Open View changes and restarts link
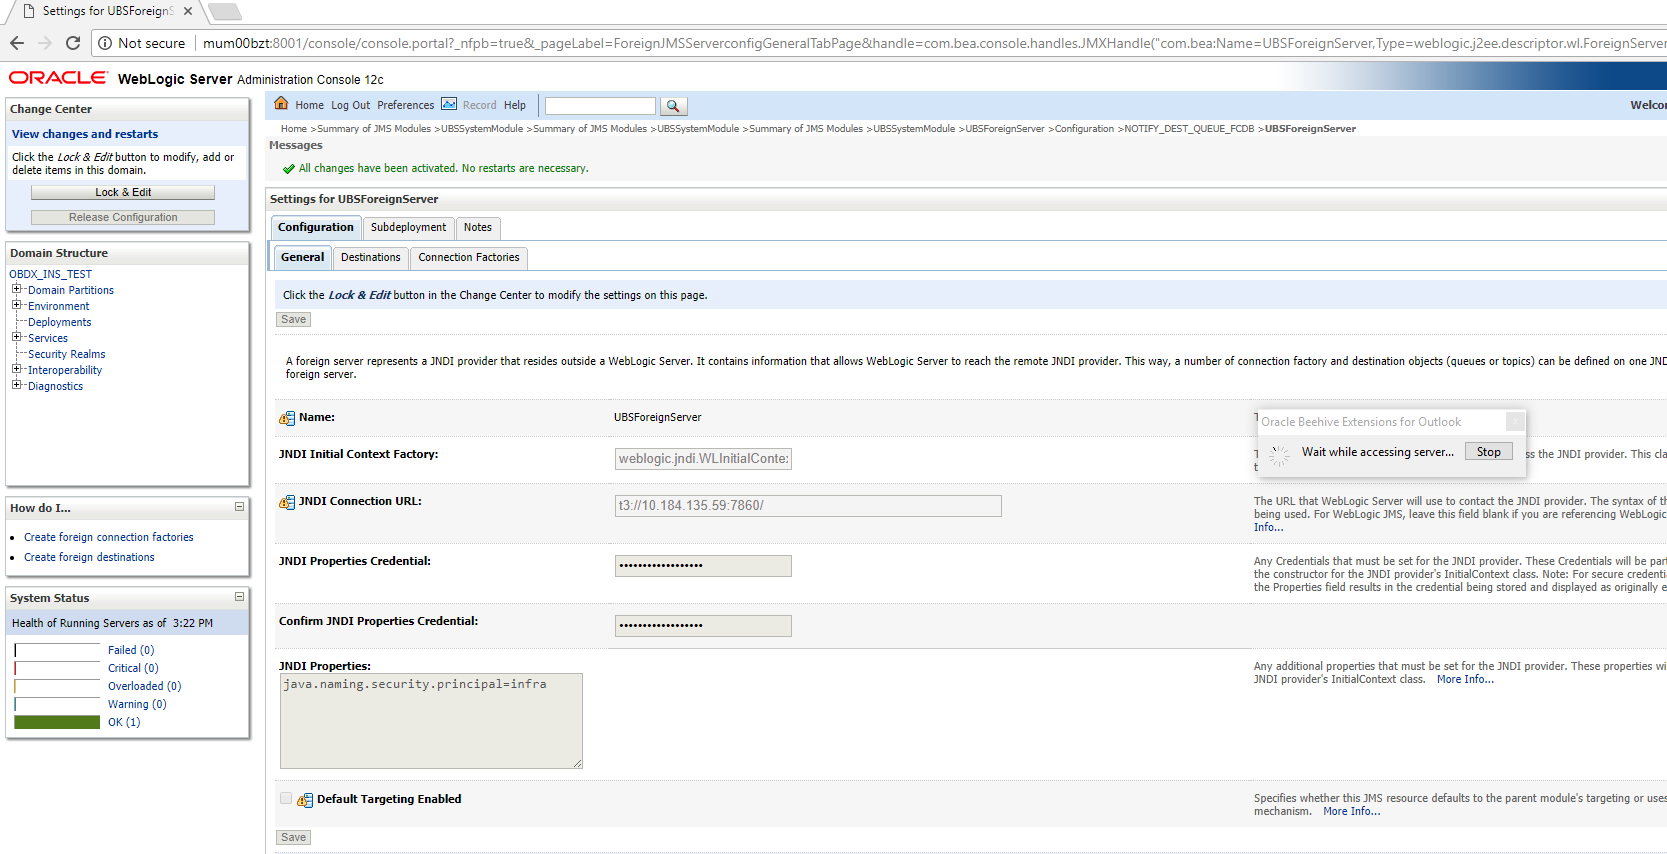The image size is (1667, 854). [85, 134]
